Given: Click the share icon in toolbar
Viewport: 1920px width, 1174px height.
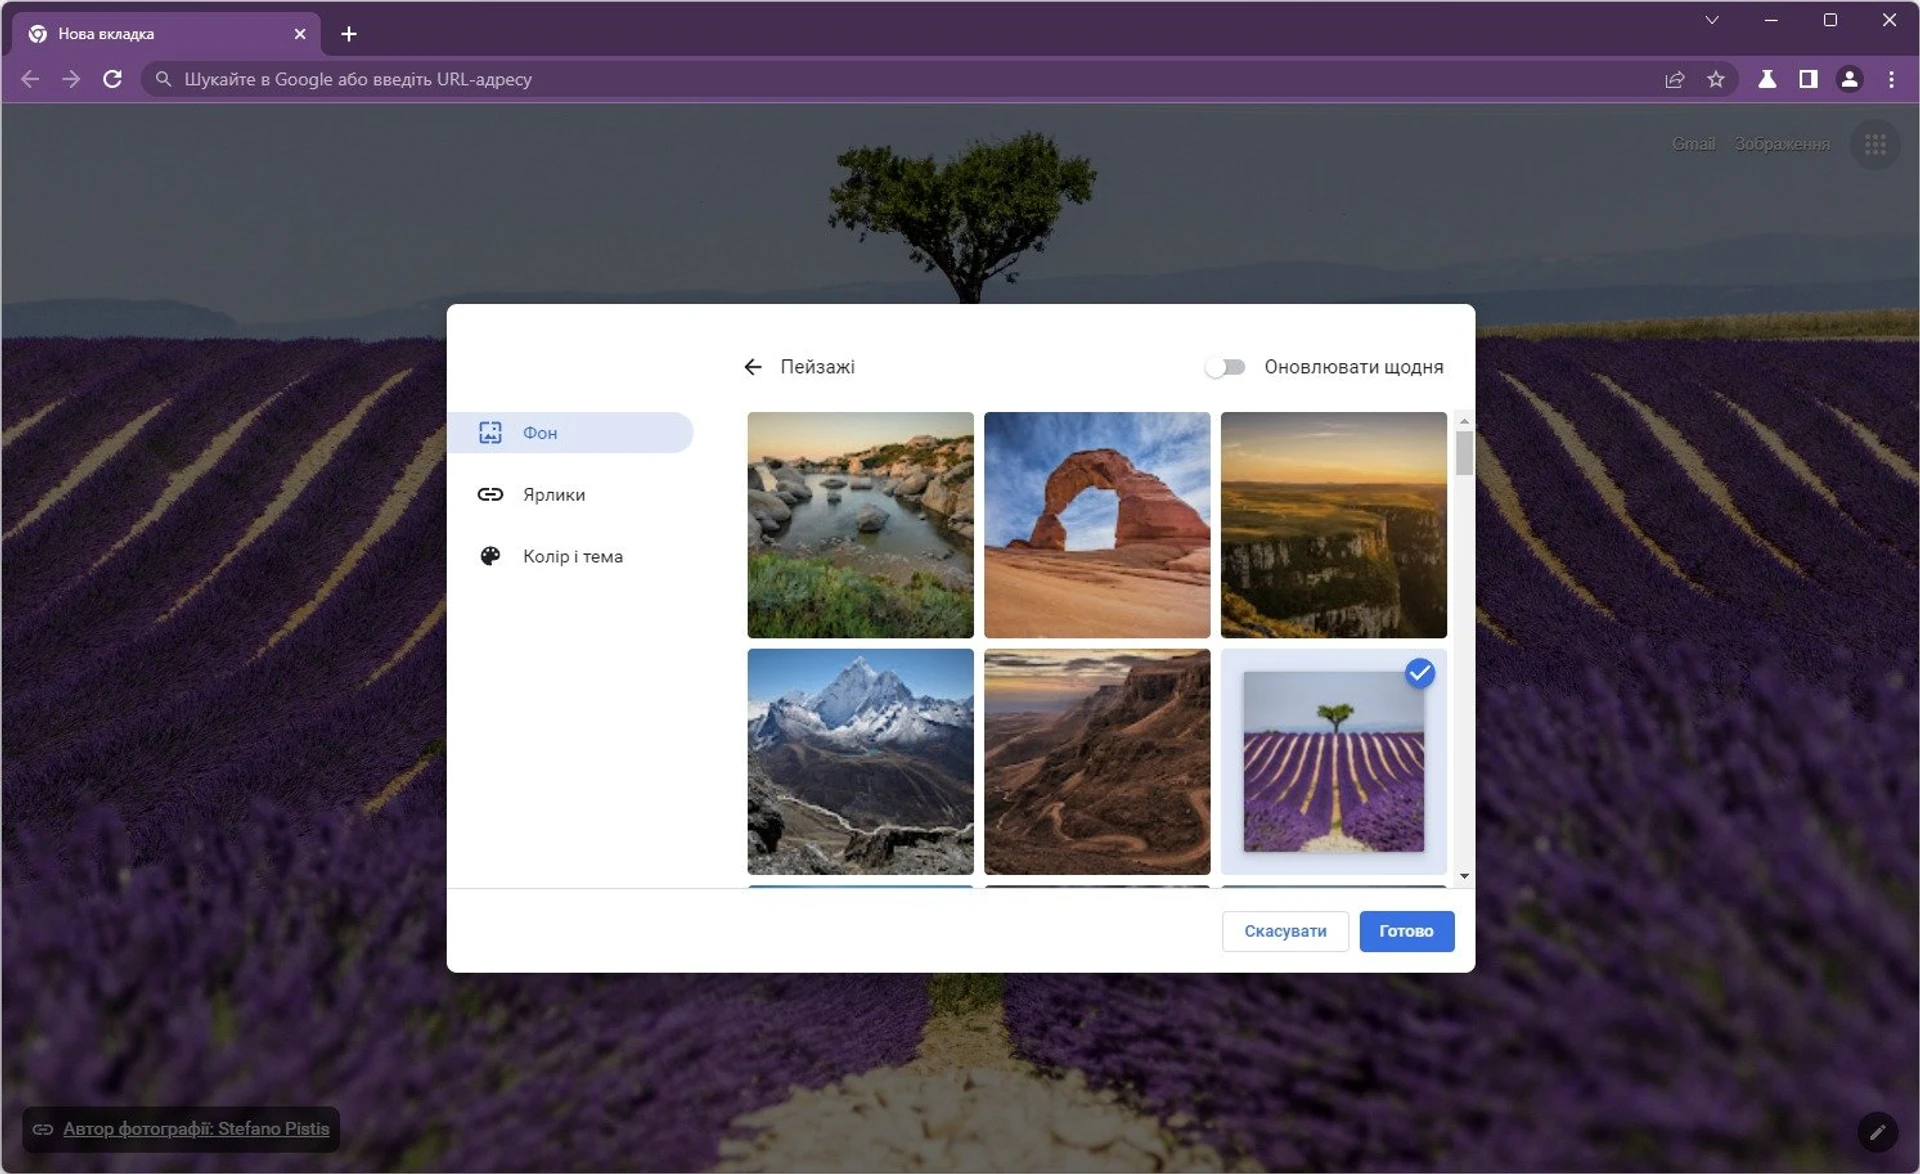Looking at the screenshot, I should [x=1675, y=79].
